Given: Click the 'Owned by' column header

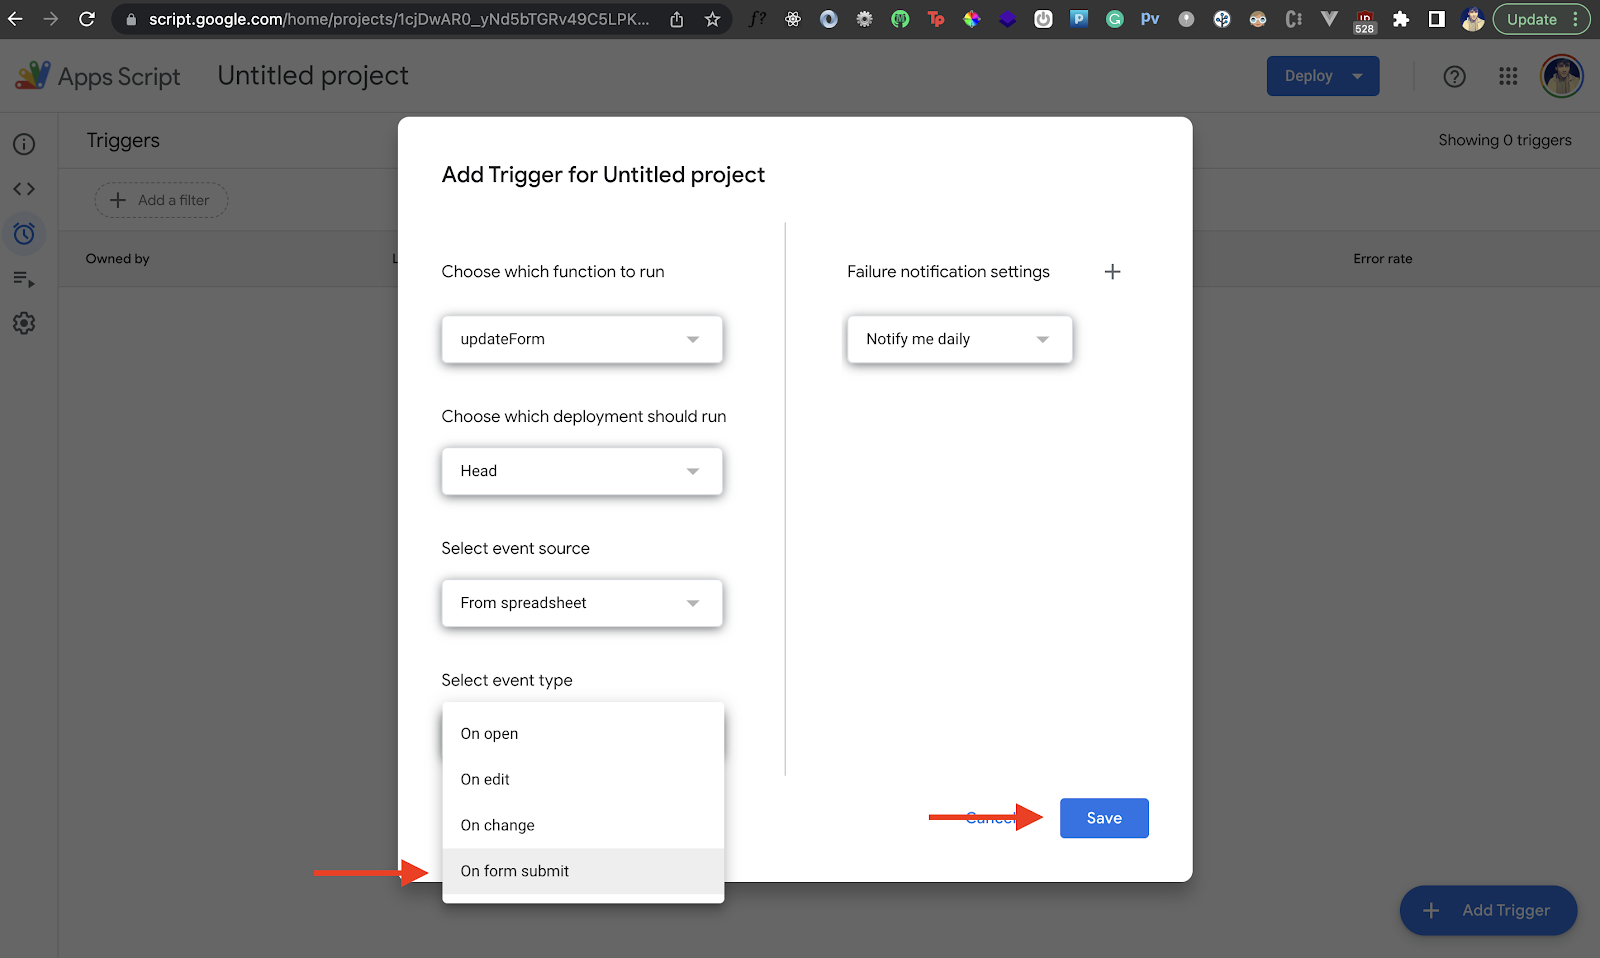Looking at the screenshot, I should 117,259.
